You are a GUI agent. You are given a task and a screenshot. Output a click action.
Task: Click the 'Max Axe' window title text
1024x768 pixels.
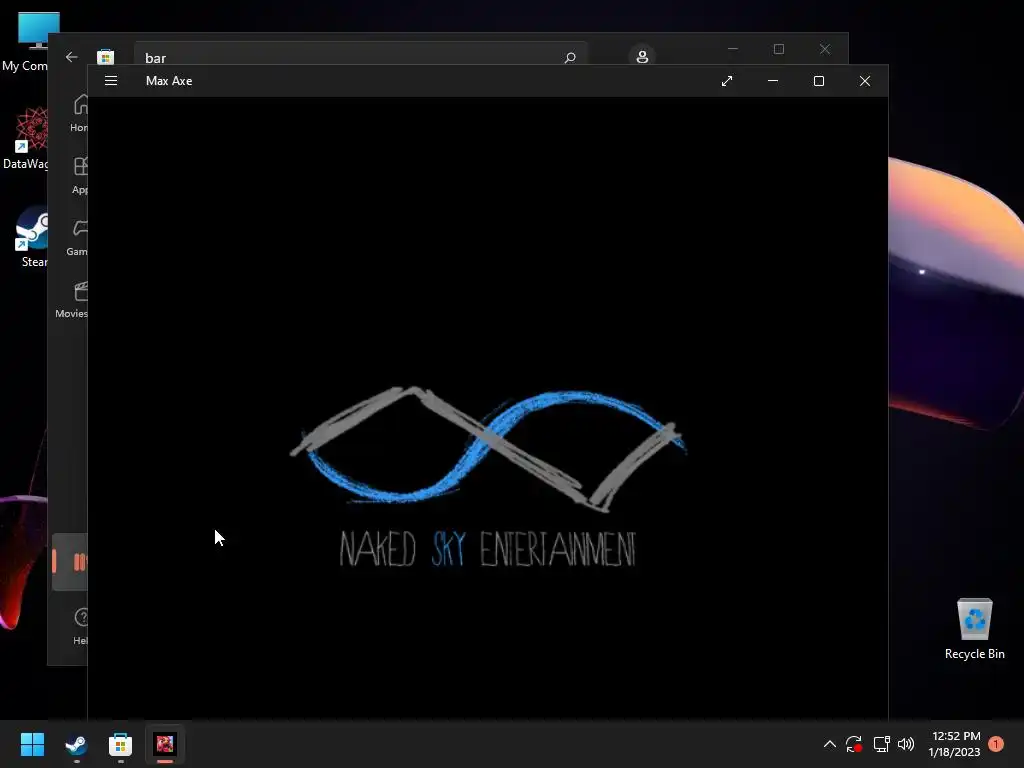click(169, 81)
